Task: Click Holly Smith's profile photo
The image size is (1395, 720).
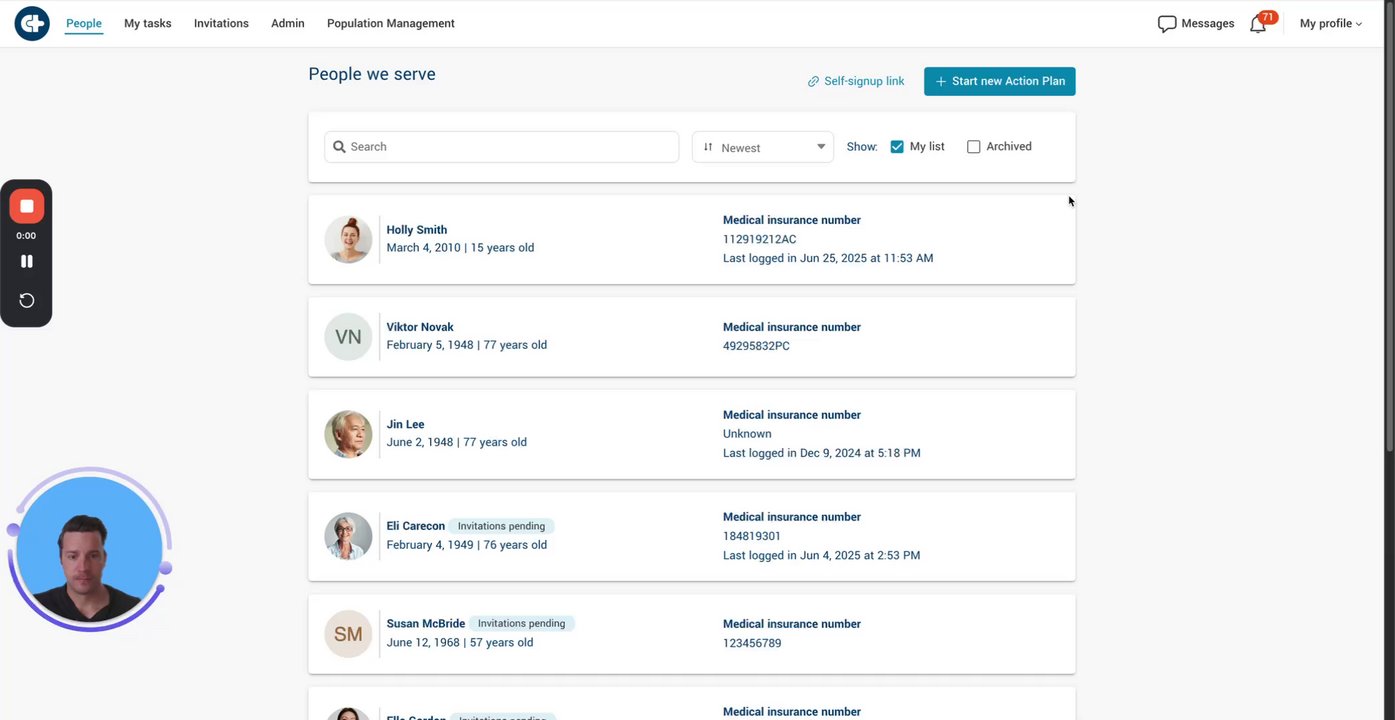Action: point(348,240)
